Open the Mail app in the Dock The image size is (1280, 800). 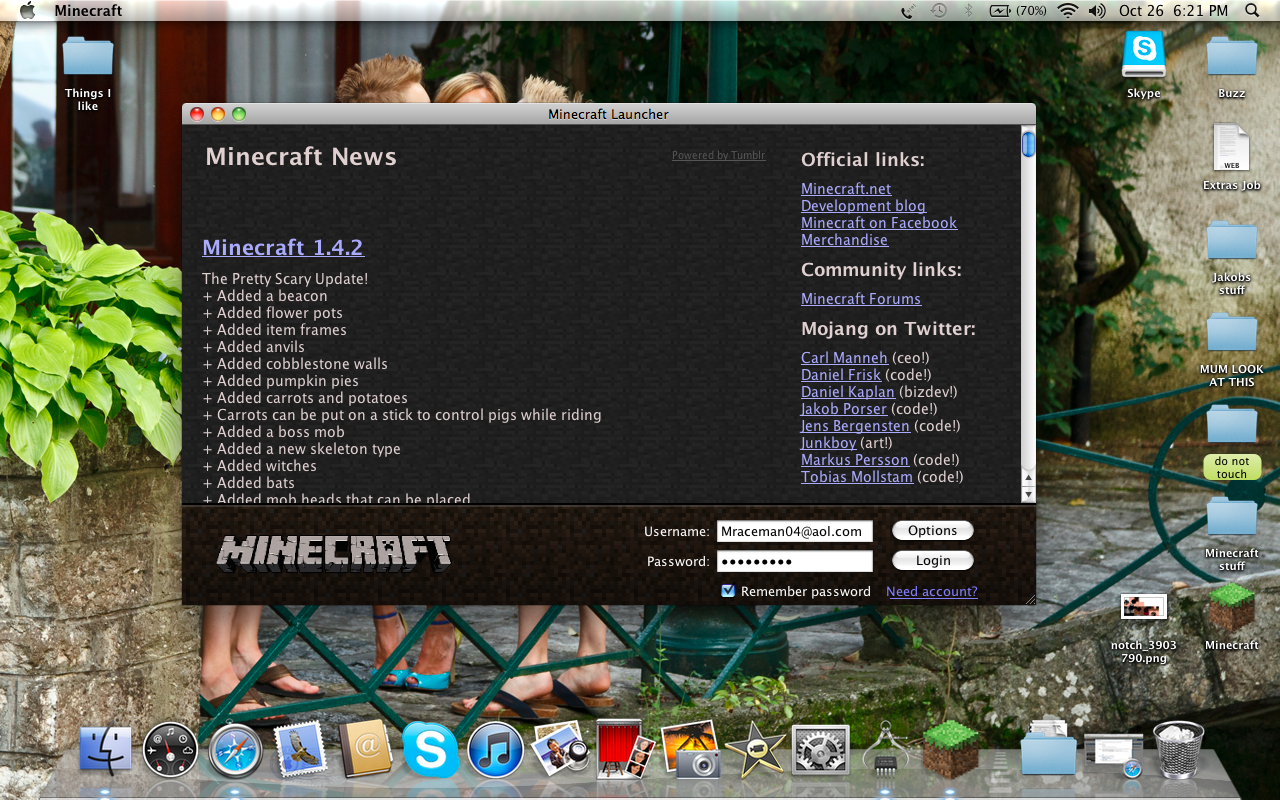pyautogui.click(x=300, y=749)
